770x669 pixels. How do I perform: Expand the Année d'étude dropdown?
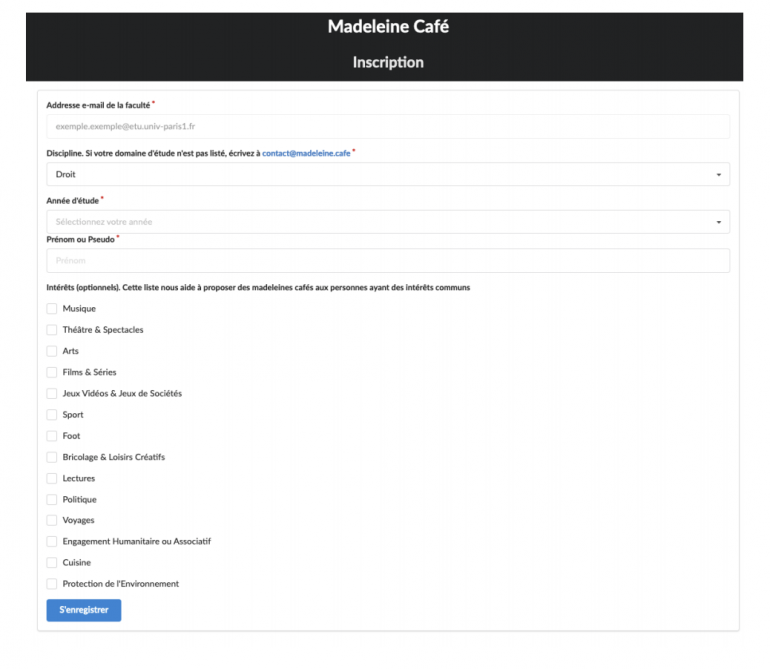(x=388, y=222)
